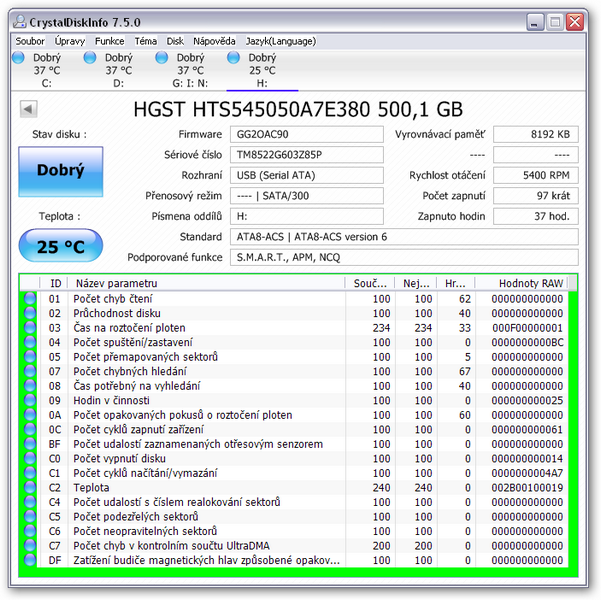This screenshot has width=601, height=600.
Task: Click status icon of row 02 Průchodnost disku
Action: [x=30, y=313]
